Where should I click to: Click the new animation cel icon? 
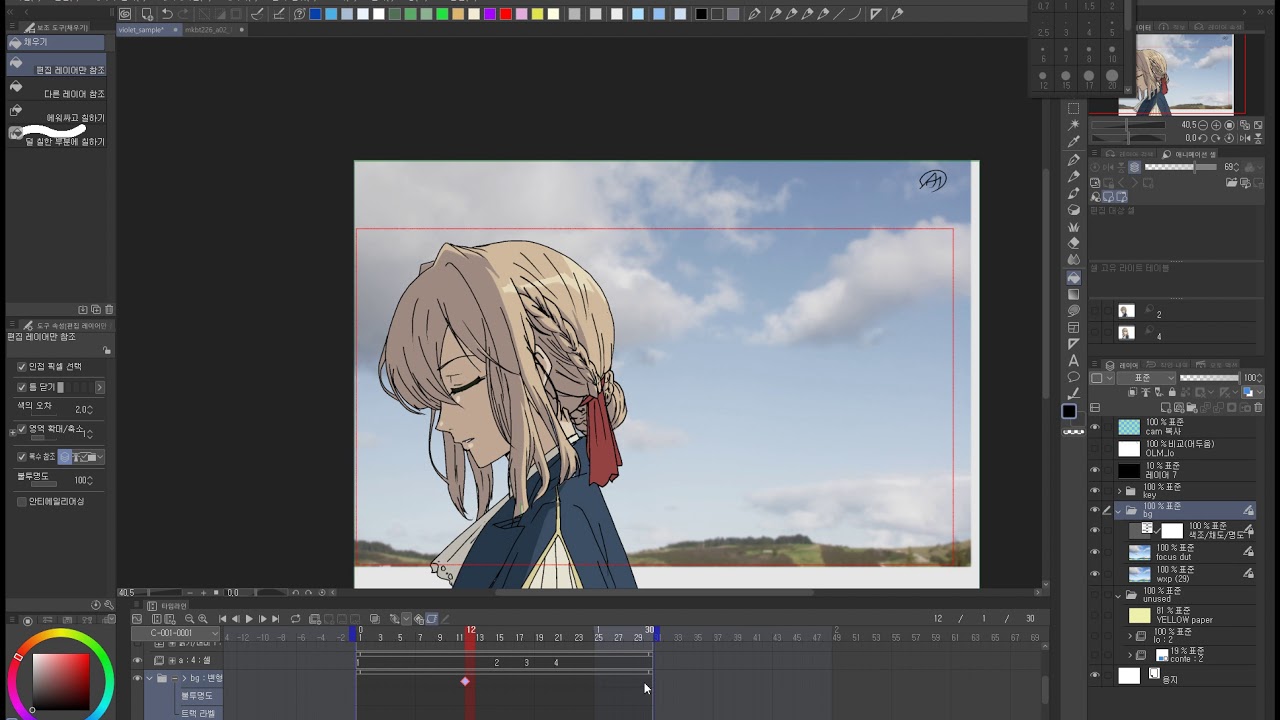[x=315, y=619]
